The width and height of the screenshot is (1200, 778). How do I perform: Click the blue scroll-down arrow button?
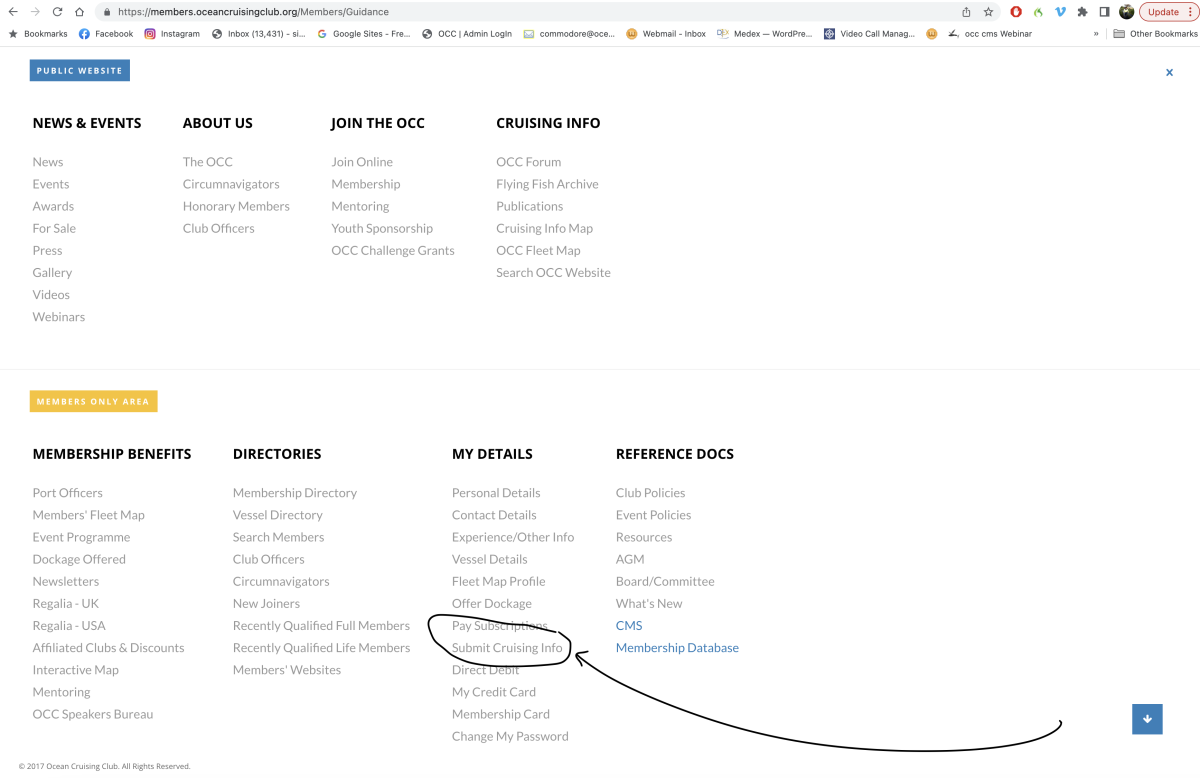[x=1147, y=718]
